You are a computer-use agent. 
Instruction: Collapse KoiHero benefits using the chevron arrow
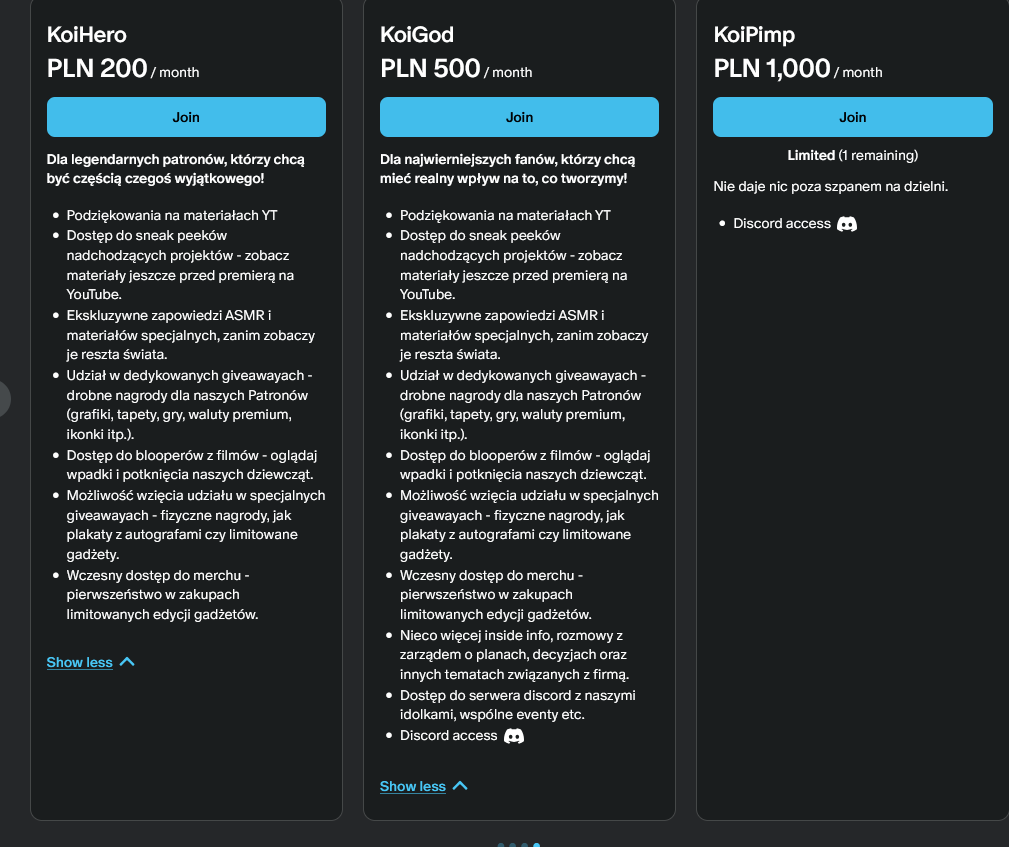point(127,662)
